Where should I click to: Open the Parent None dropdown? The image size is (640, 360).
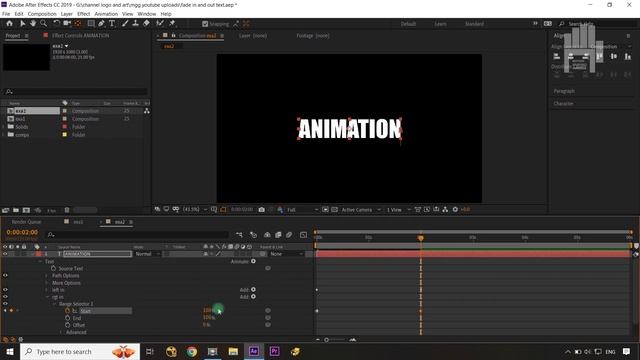click(x=287, y=254)
